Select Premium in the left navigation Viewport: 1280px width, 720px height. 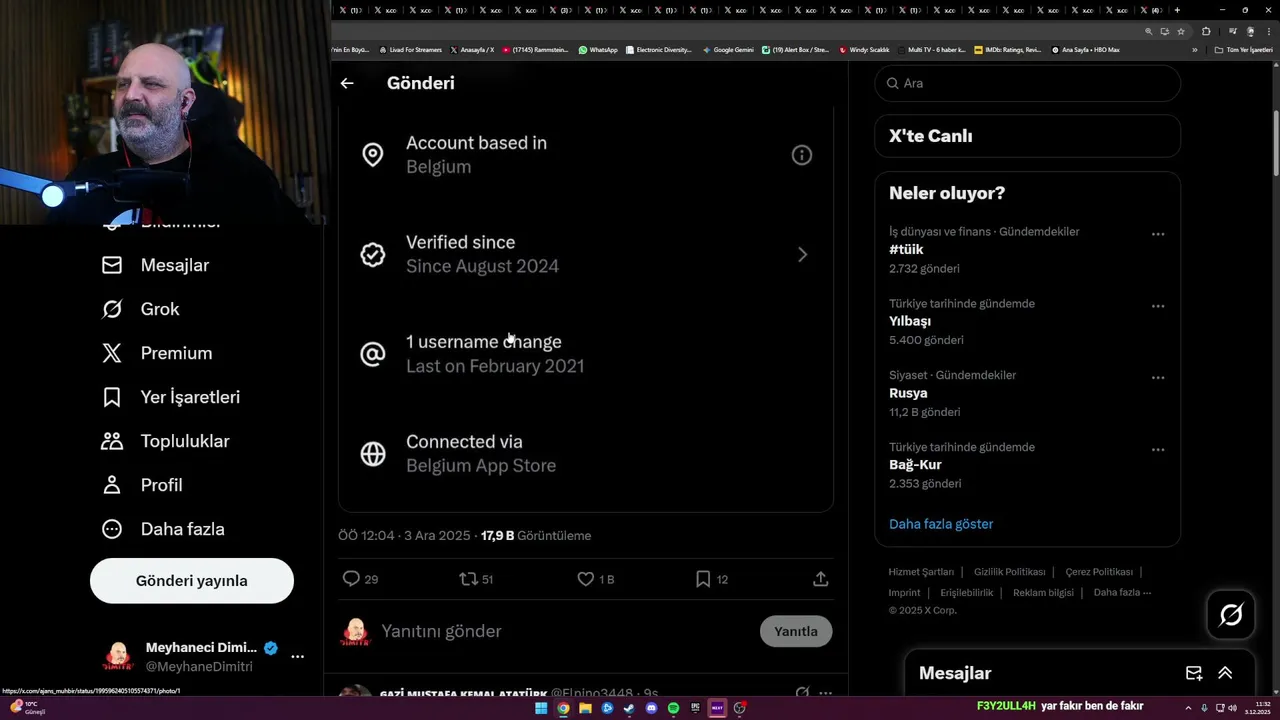[157, 353]
